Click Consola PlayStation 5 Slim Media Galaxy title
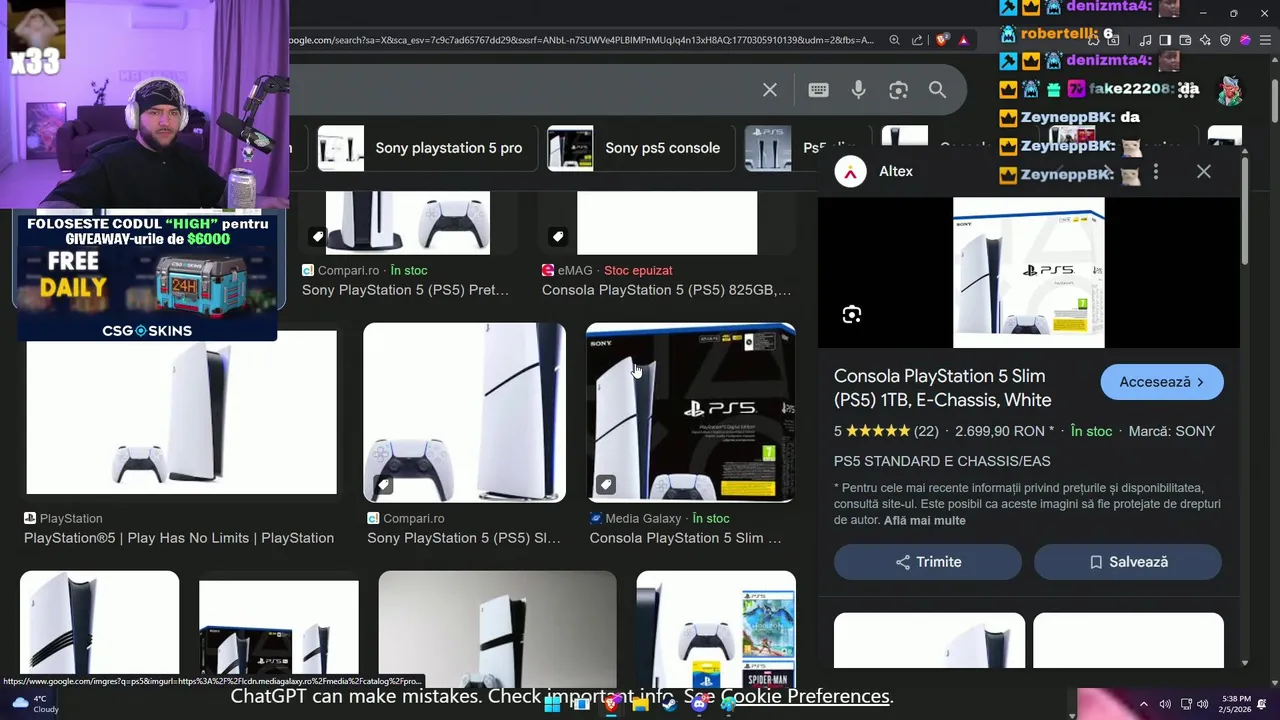The height and width of the screenshot is (720, 1280). point(686,538)
